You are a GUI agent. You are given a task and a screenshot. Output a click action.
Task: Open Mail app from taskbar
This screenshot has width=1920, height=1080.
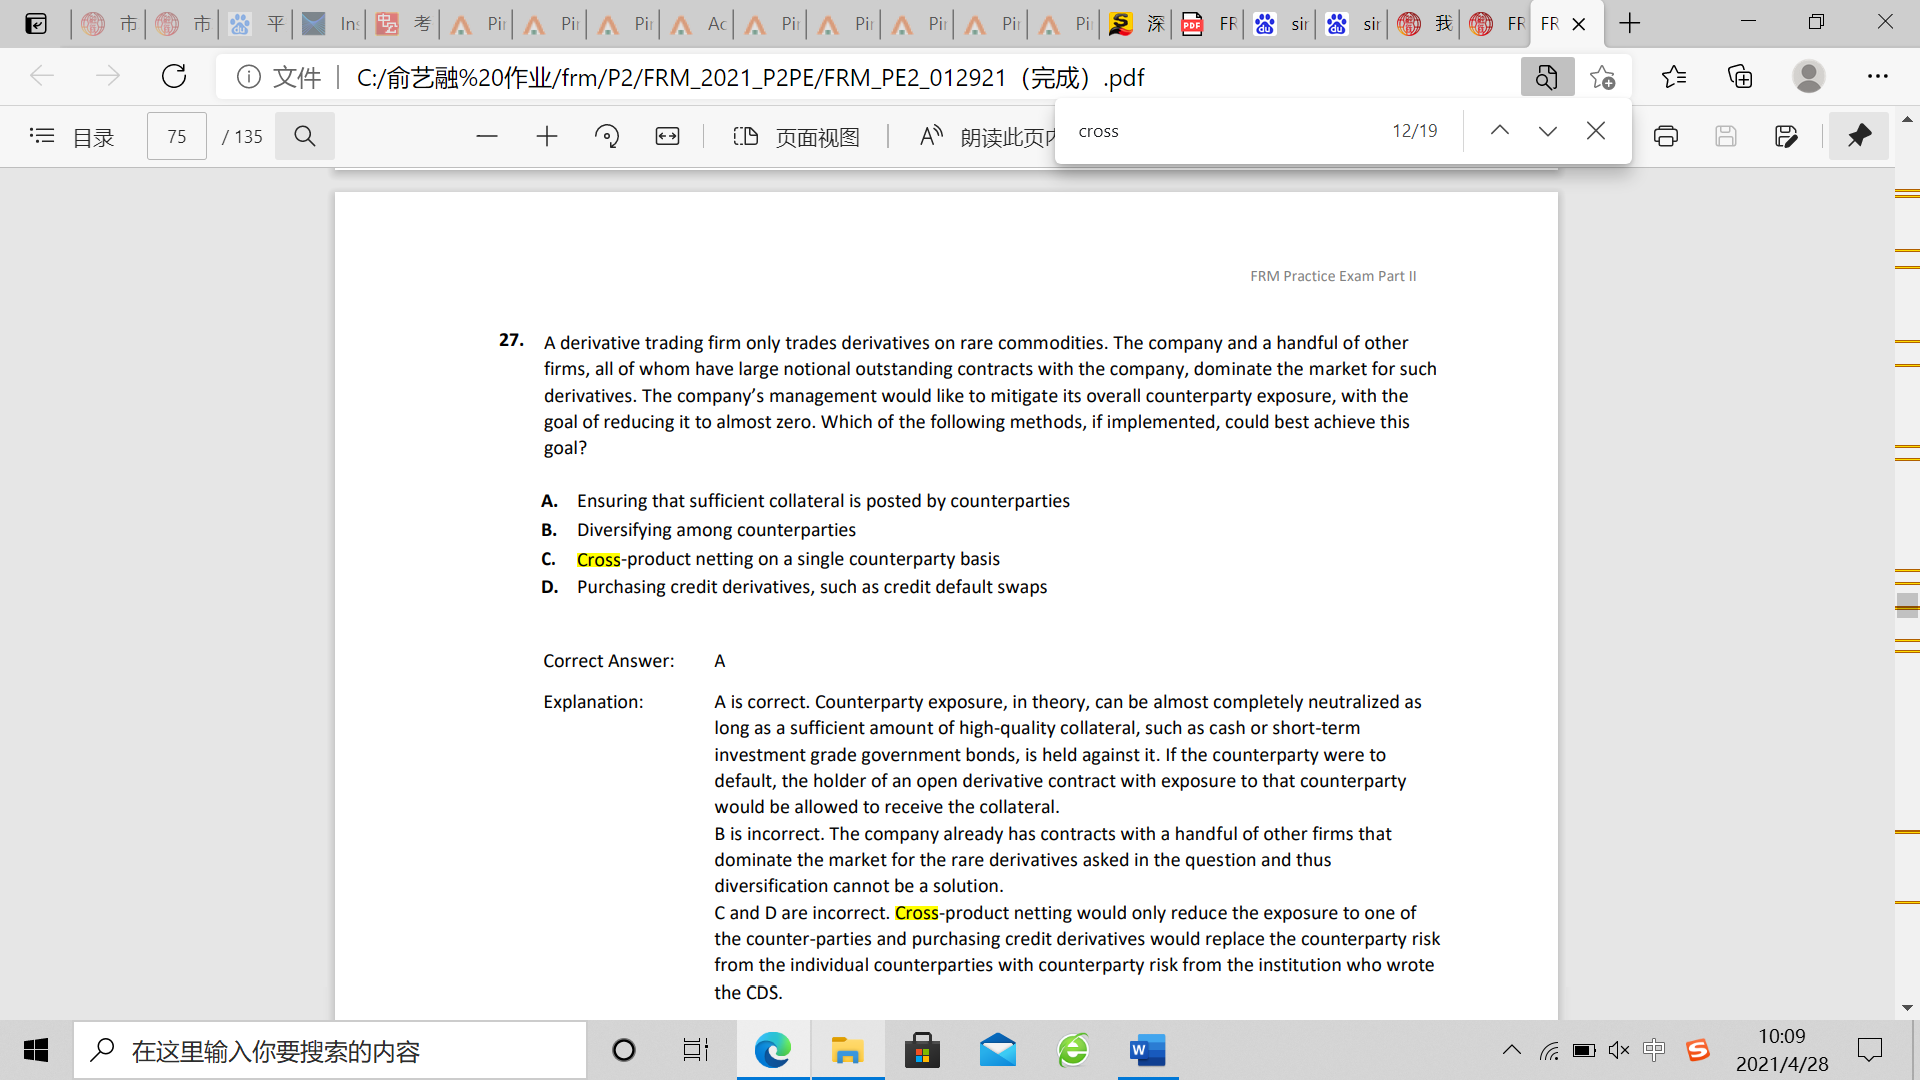[997, 1050]
